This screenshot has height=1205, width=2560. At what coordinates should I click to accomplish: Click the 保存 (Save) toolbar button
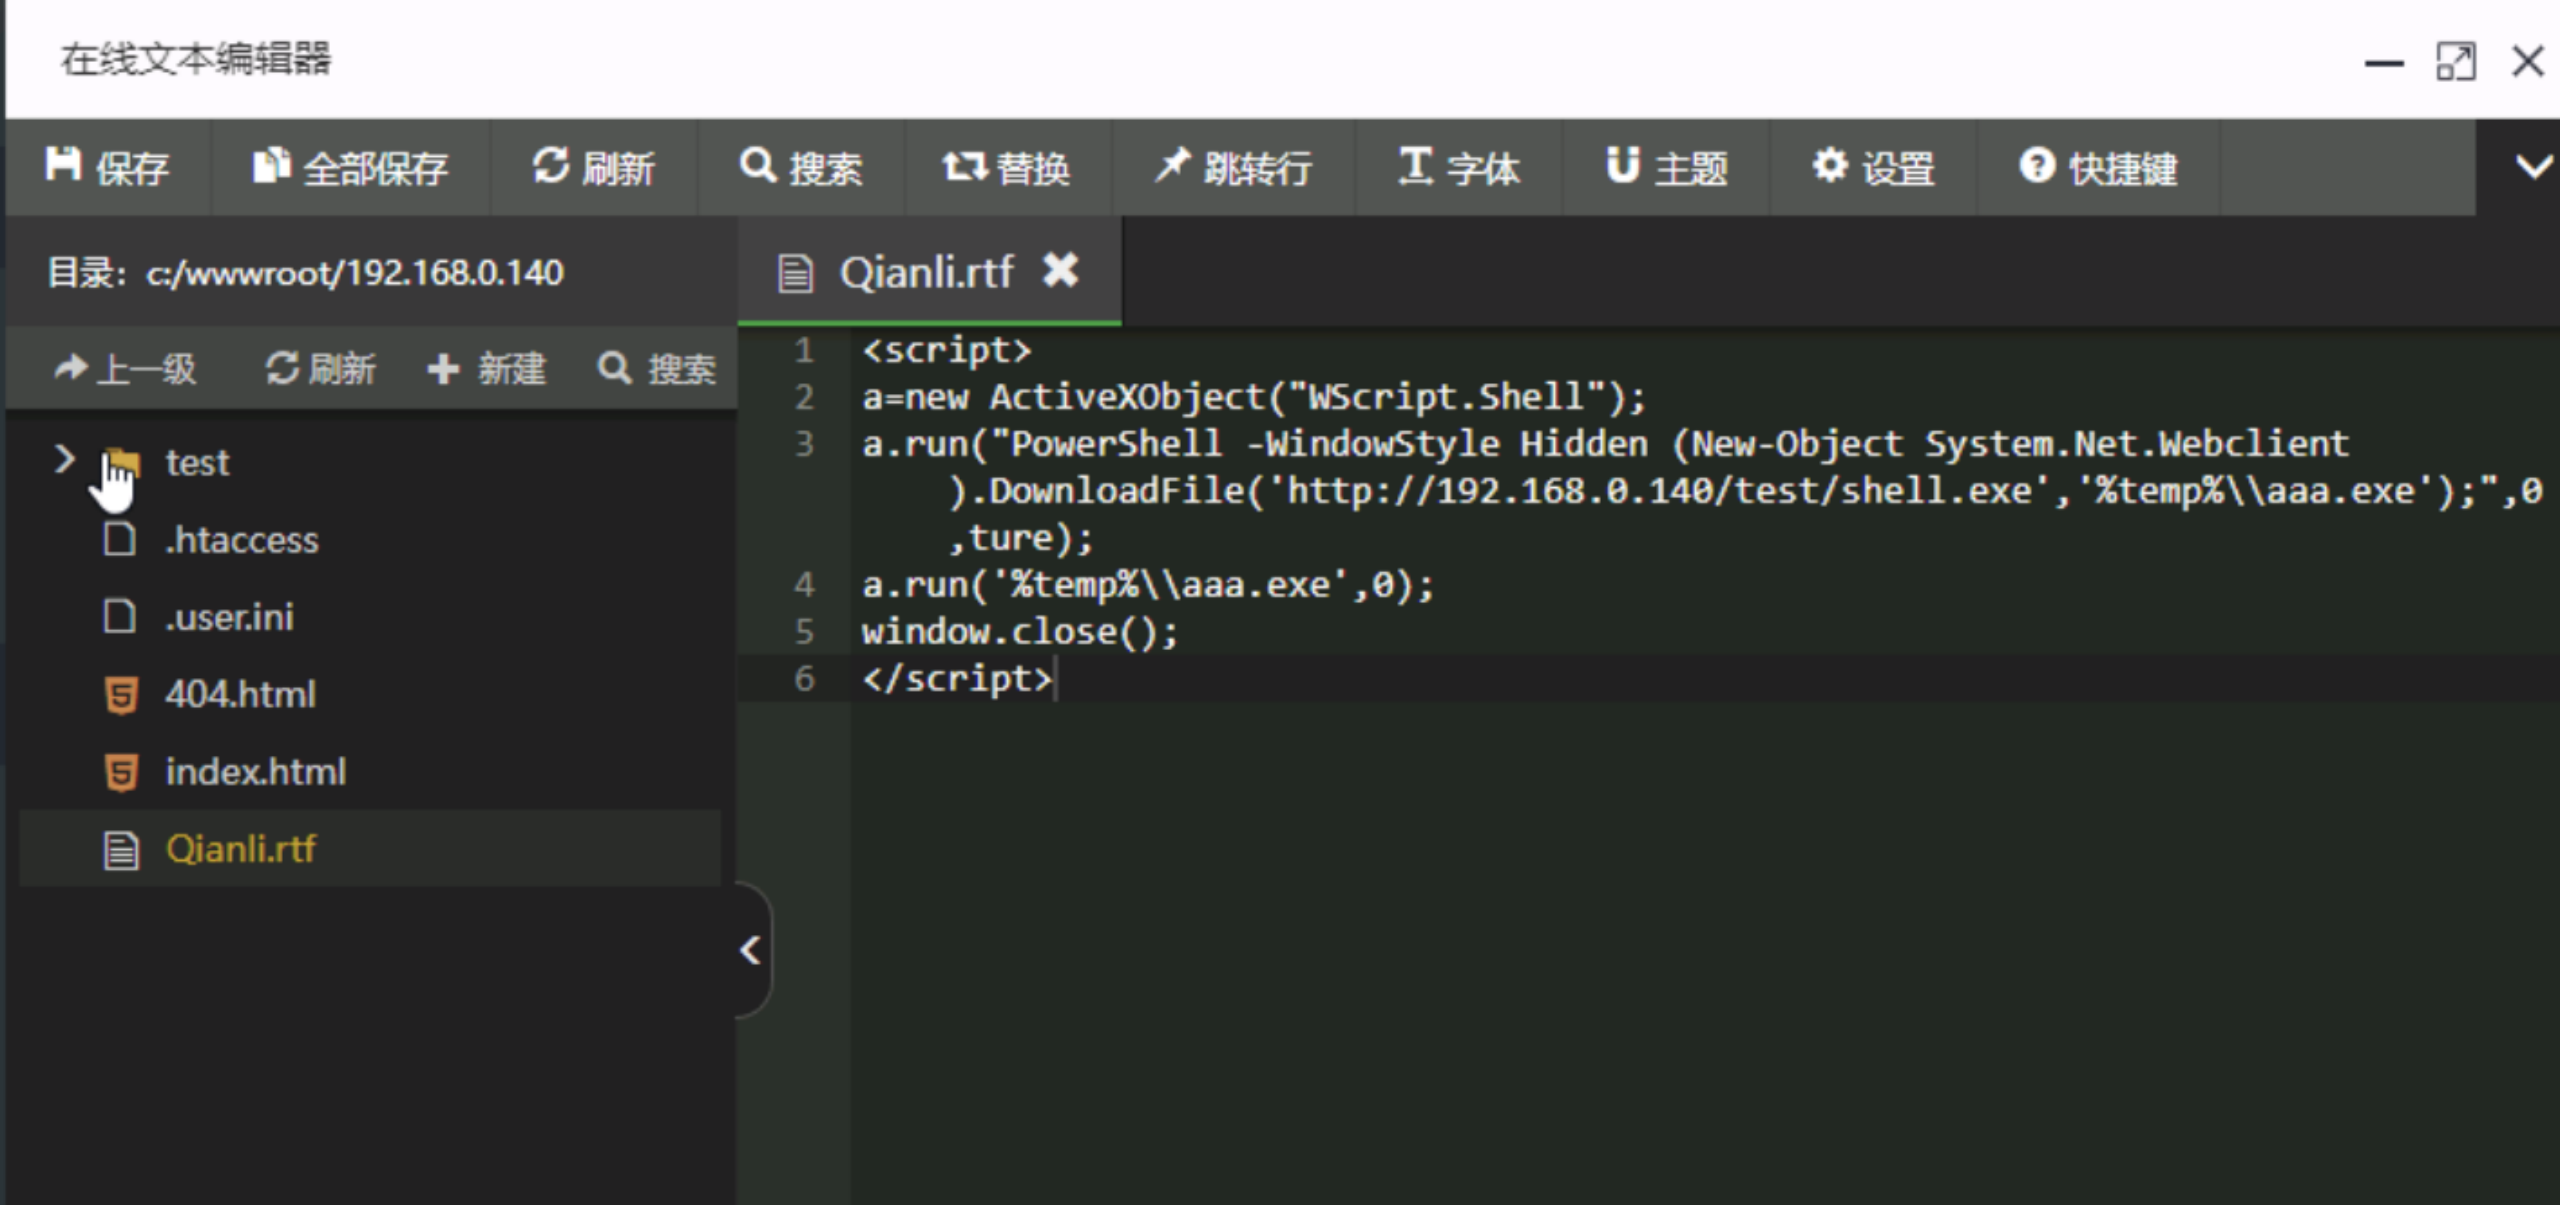(107, 167)
